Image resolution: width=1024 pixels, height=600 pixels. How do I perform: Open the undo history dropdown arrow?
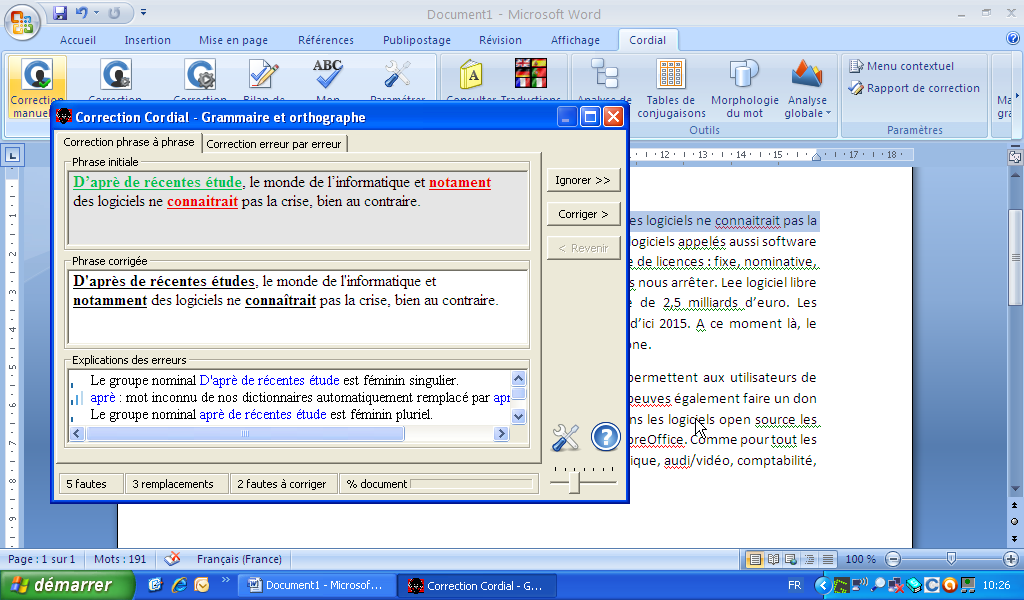(96, 12)
